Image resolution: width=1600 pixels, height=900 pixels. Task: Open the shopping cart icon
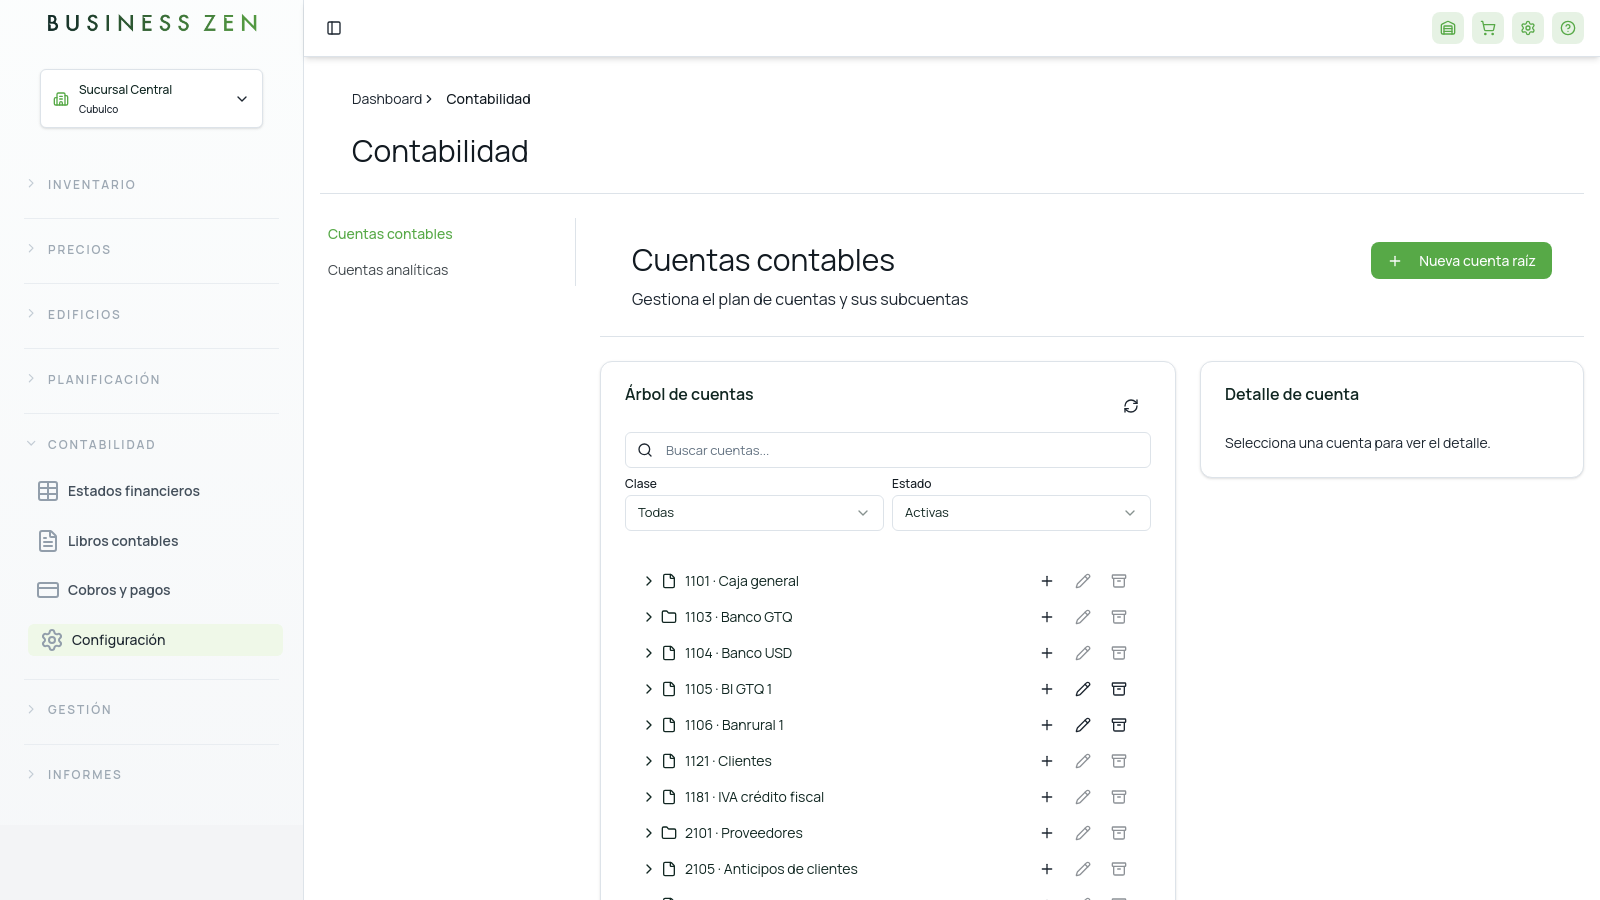(x=1488, y=28)
